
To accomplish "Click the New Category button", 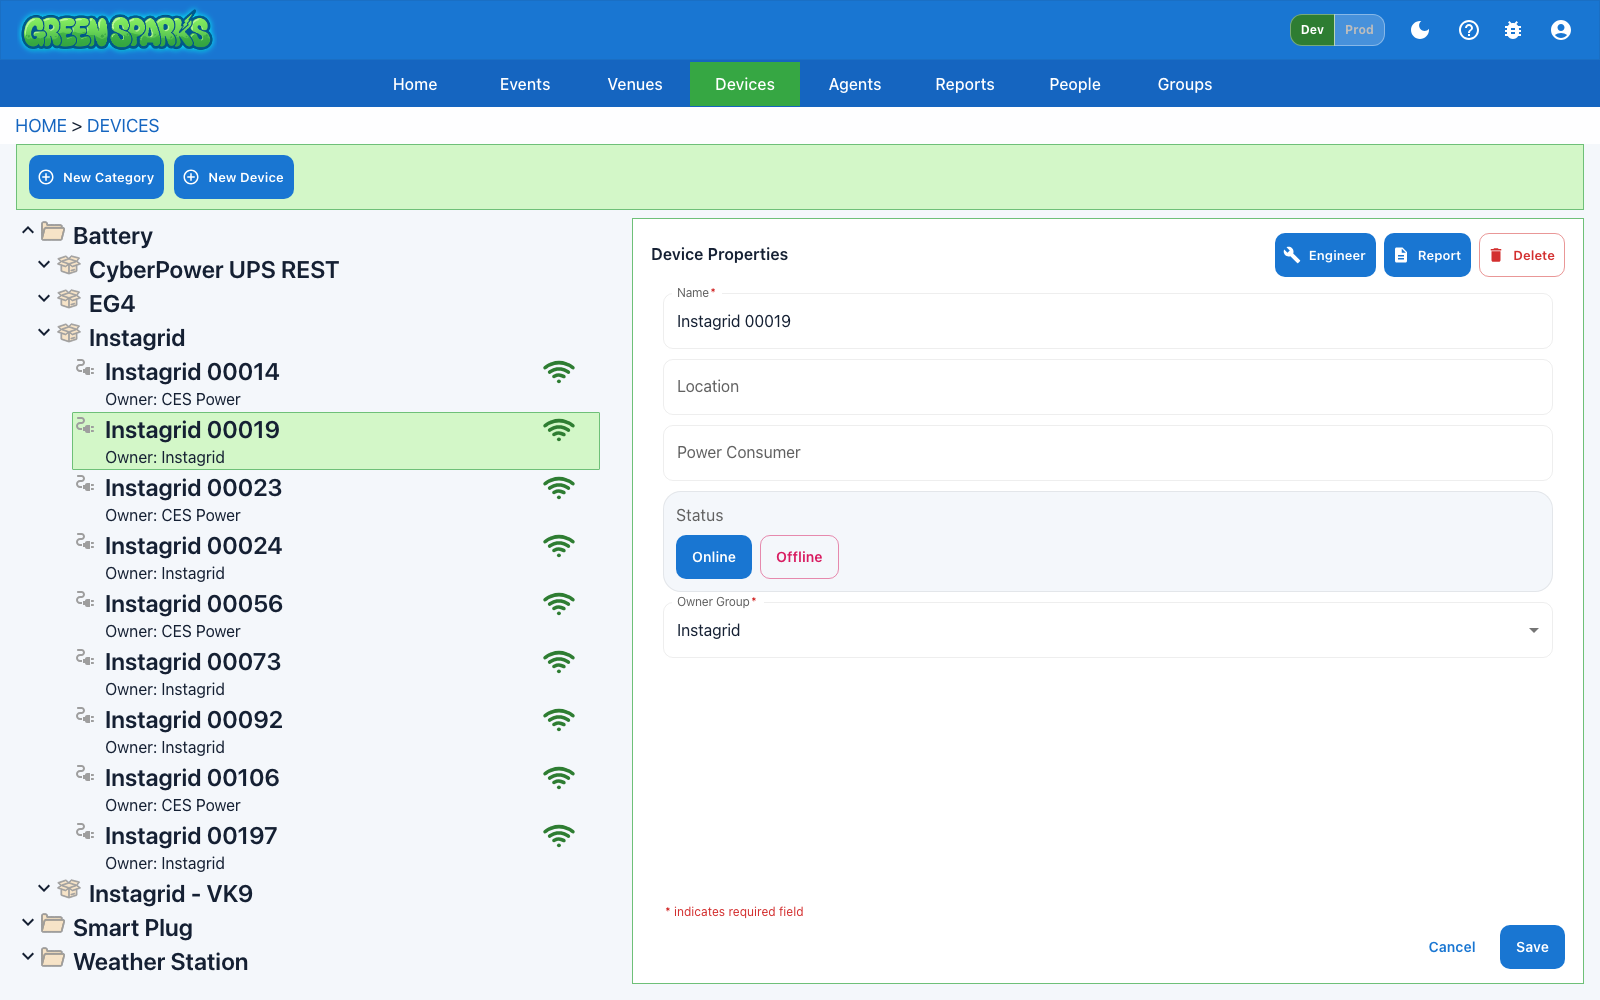I will coord(96,177).
